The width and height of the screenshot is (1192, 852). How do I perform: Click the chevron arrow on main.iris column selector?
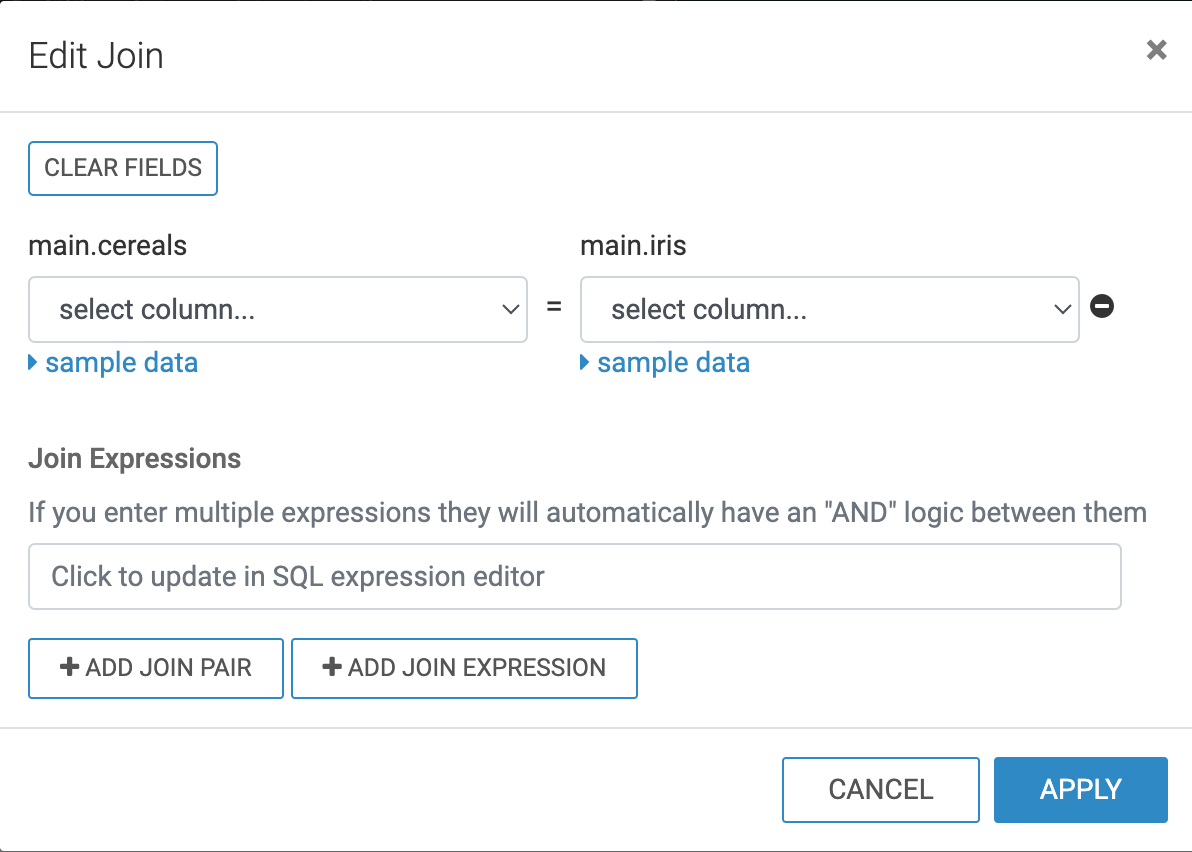pyautogui.click(x=1062, y=310)
